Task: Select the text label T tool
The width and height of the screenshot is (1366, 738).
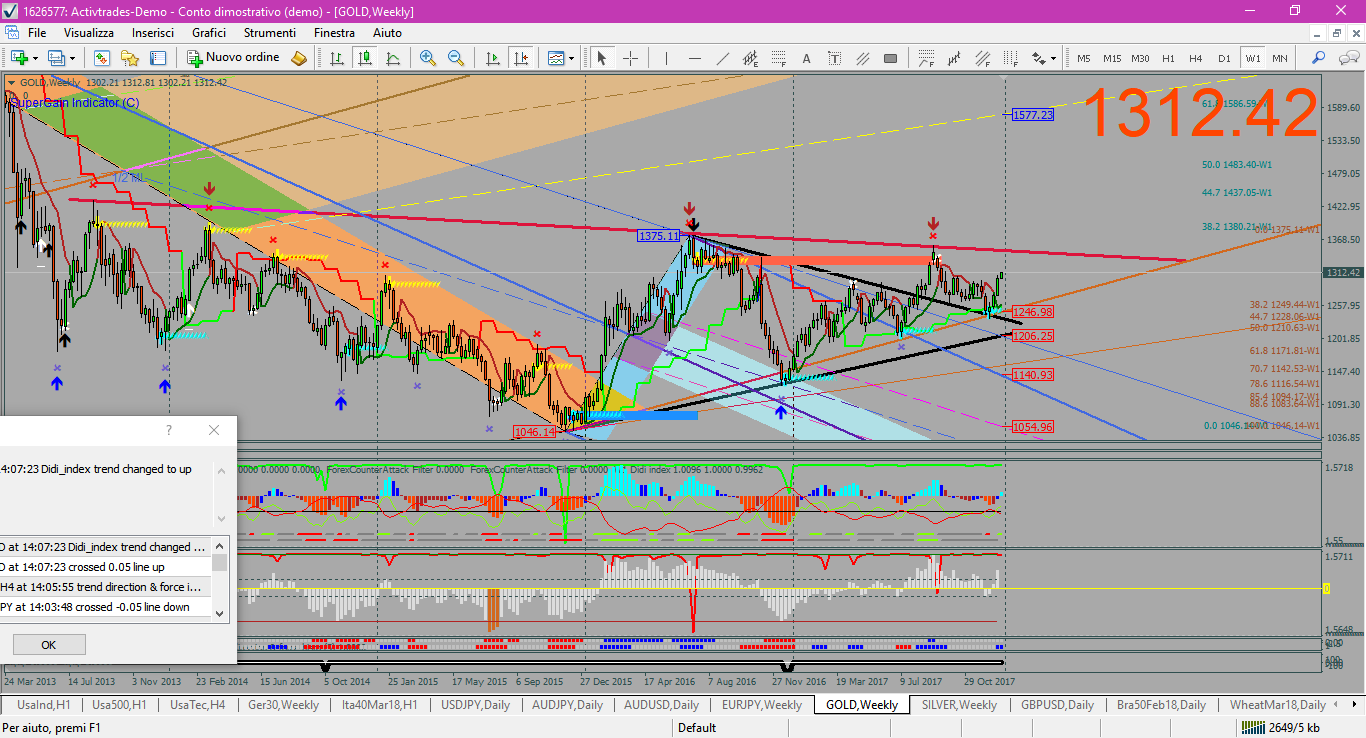Action: coord(835,58)
